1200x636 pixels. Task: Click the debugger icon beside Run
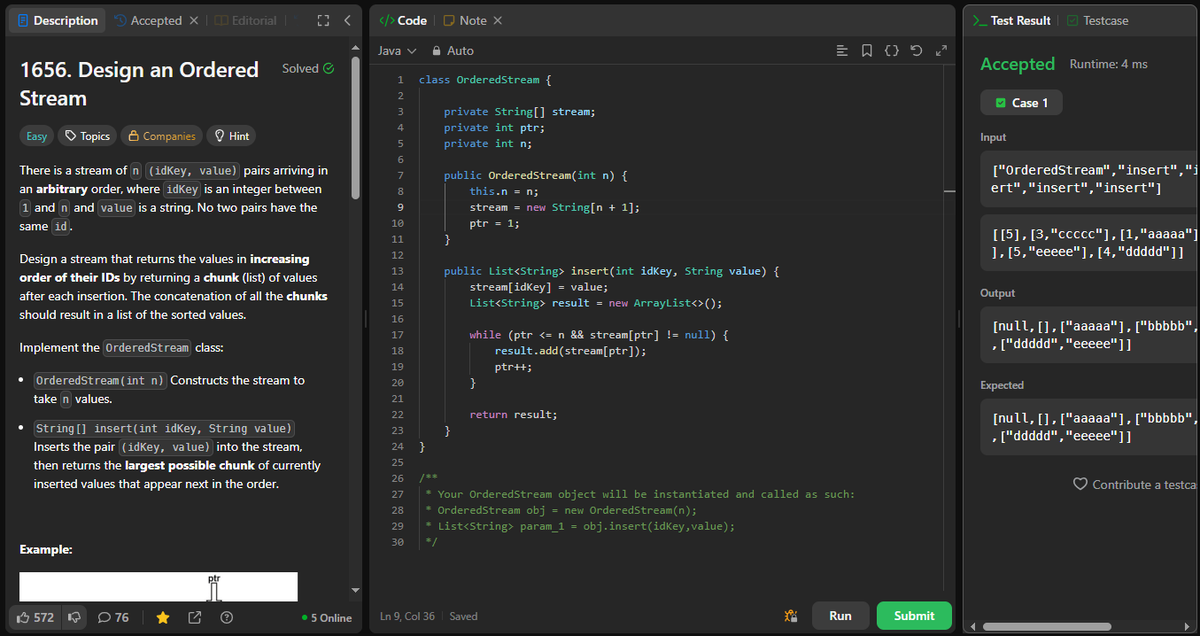[x=791, y=616]
